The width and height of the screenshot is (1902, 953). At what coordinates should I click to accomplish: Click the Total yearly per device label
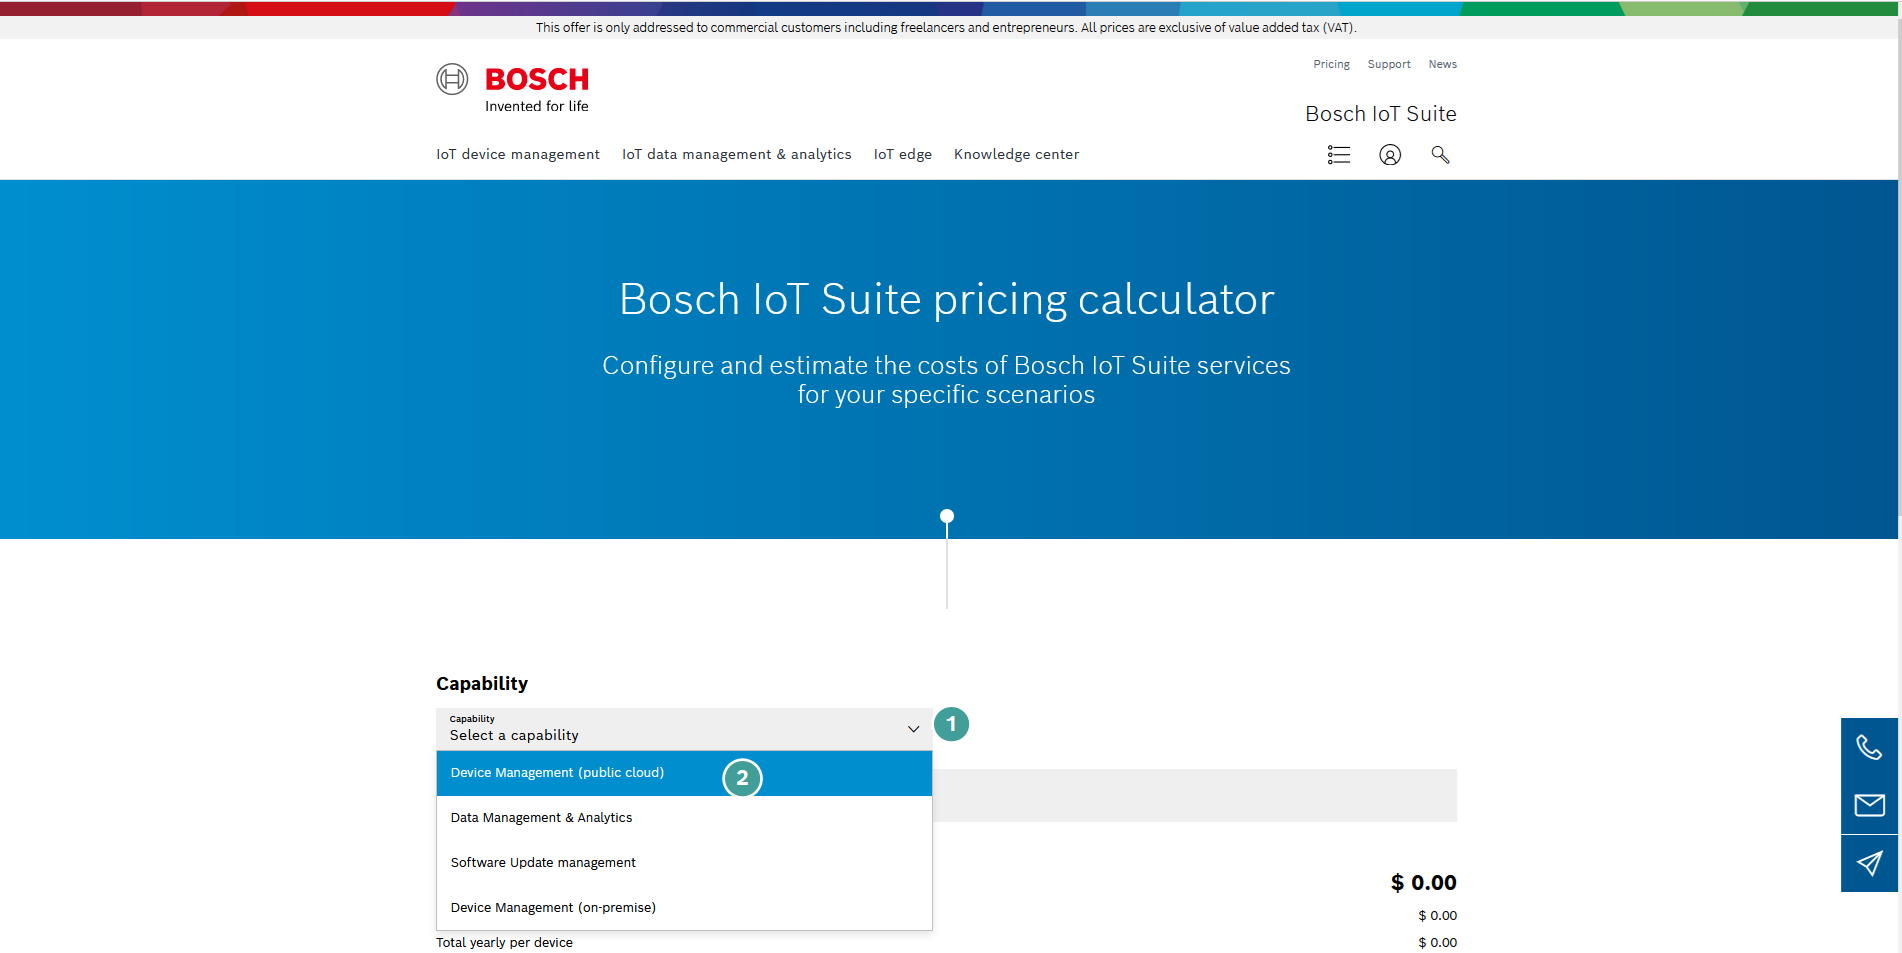pos(504,943)
